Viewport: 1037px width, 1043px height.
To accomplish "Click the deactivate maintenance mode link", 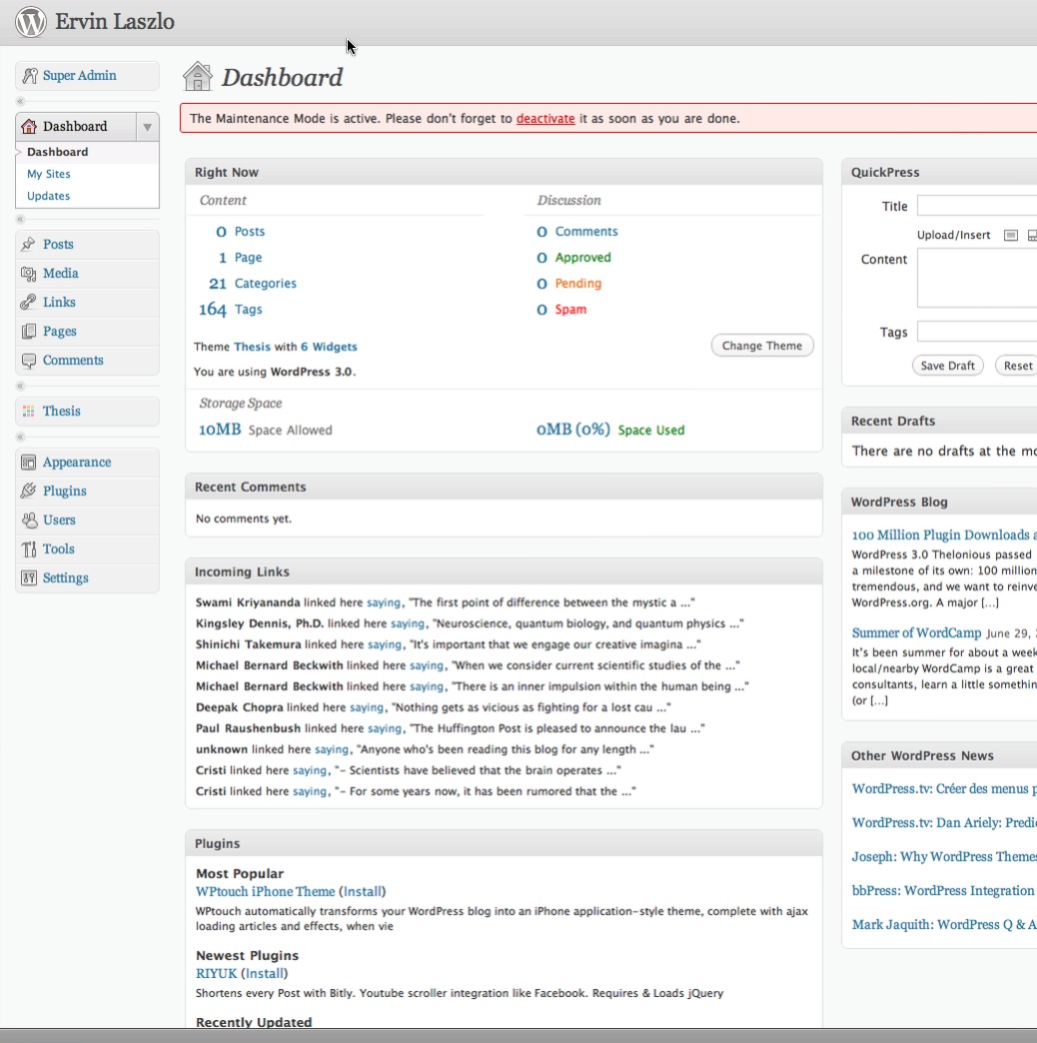I will (x=545, y=118).
